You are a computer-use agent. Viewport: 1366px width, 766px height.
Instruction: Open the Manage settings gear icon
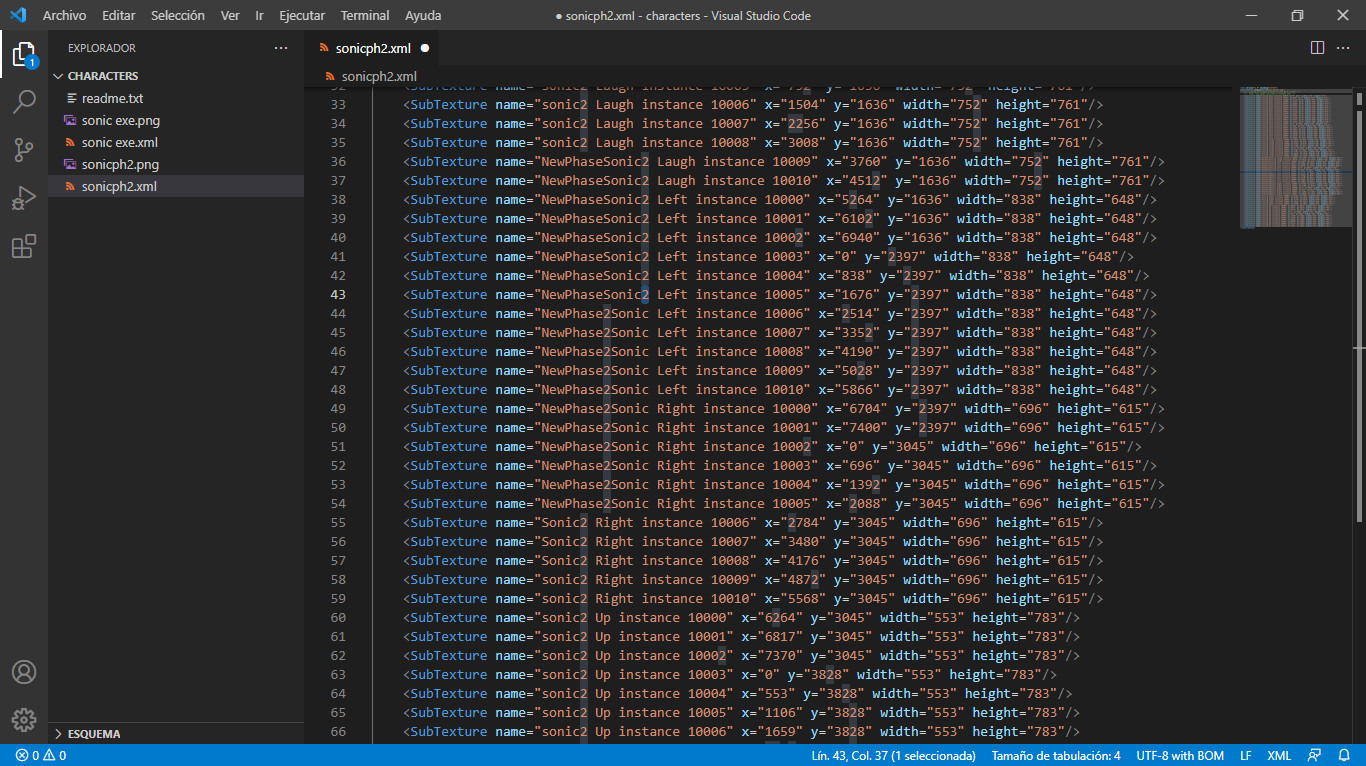click(x=24, y=719)
